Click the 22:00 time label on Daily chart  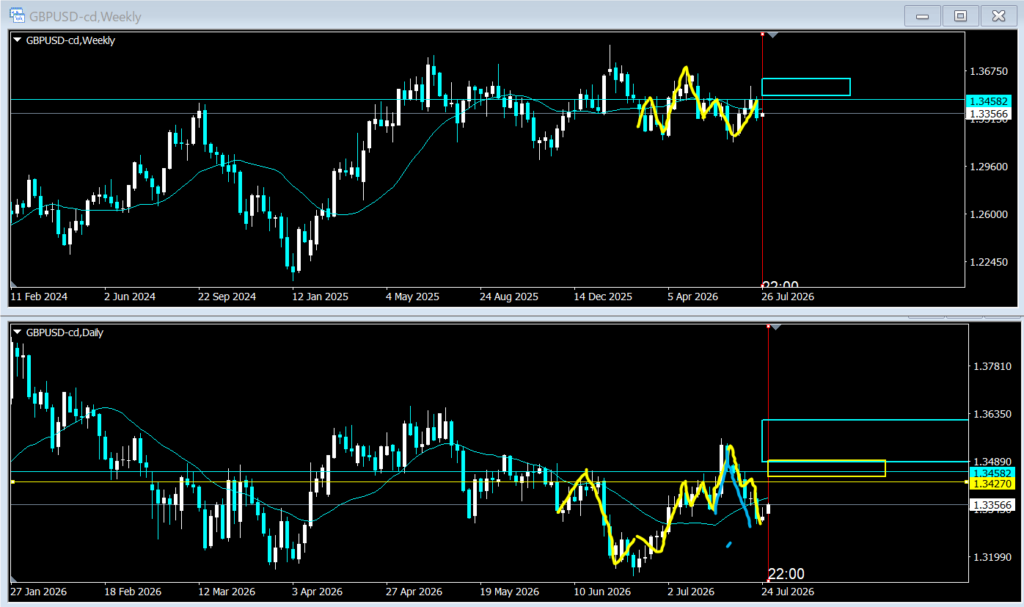pyautogui.click(x=786, y=574)
